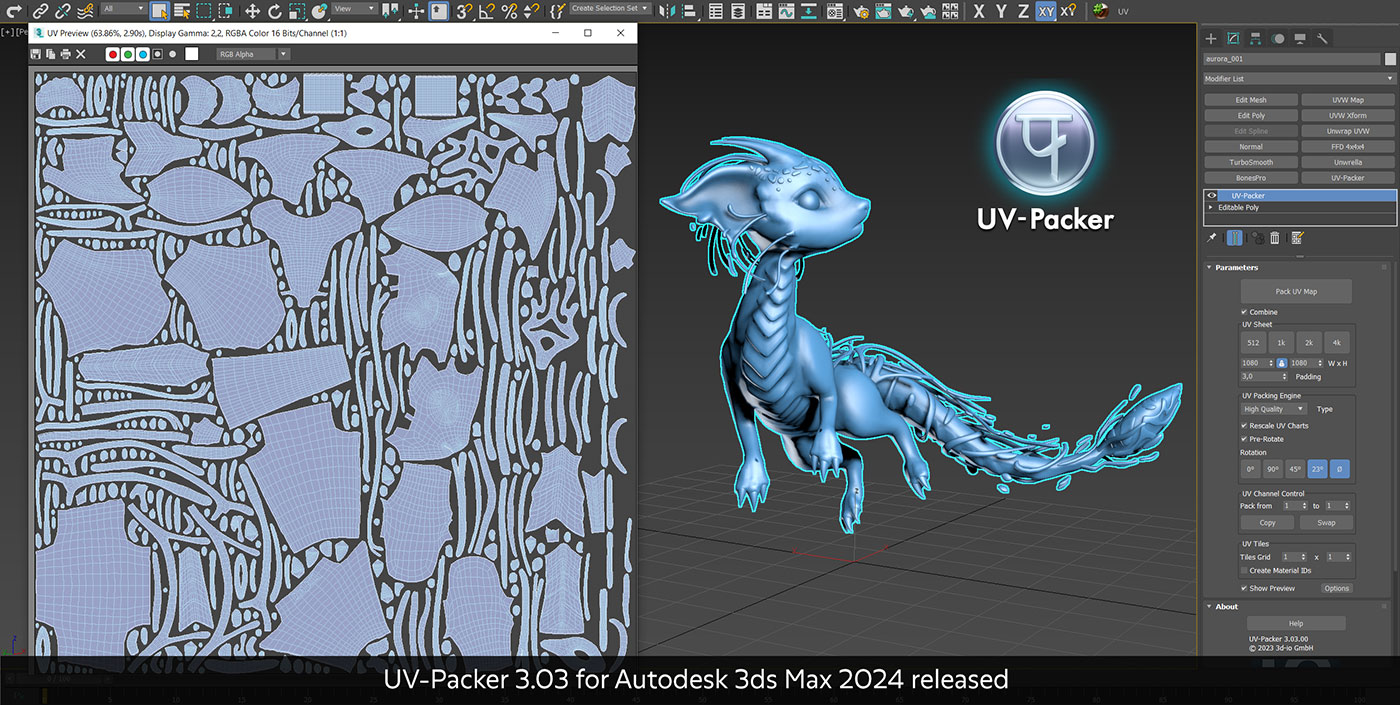Constrain to Z axis
The image size is (1400, 705).
coord(1023,11)
